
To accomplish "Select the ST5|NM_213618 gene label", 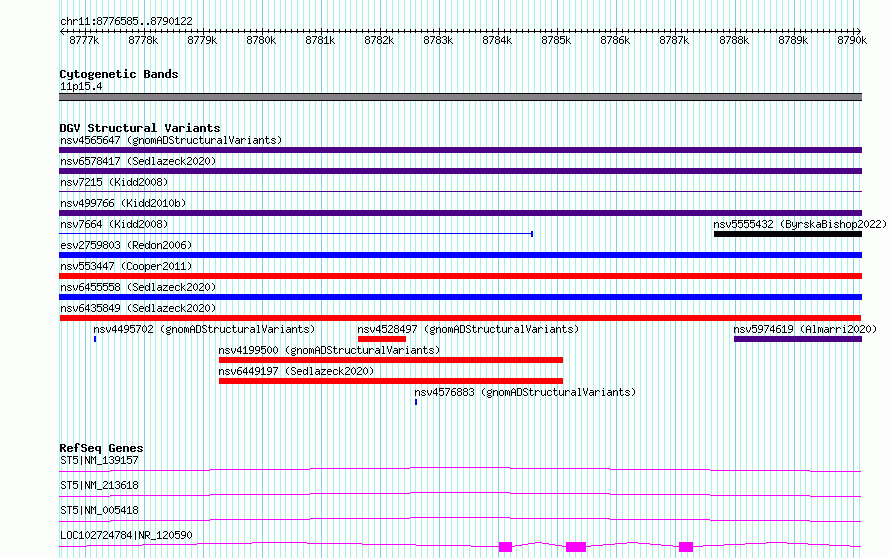I will click(99, 485).
